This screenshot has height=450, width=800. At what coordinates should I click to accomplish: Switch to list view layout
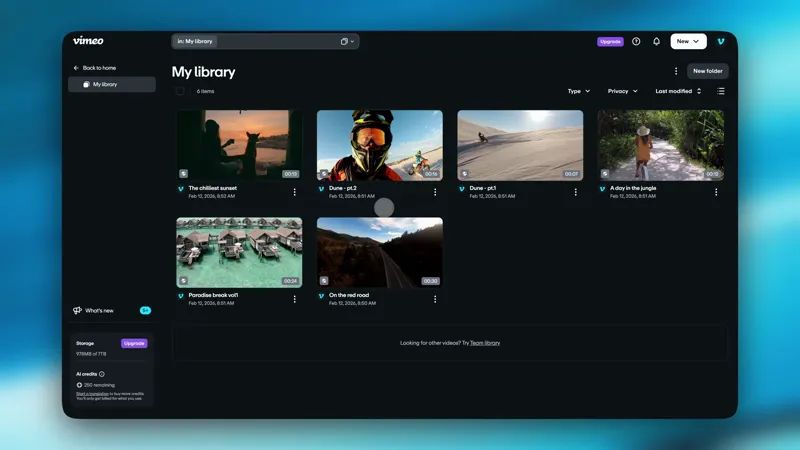720,91
